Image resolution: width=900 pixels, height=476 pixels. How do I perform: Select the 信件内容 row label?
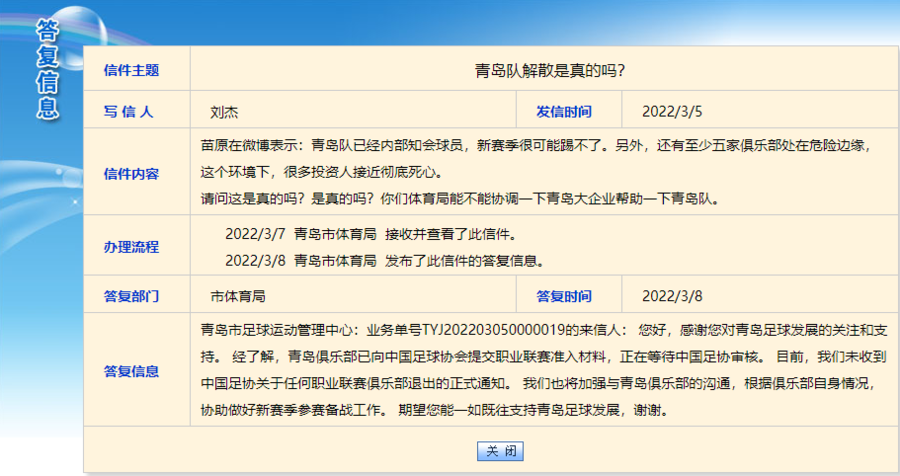pos(131,172)
